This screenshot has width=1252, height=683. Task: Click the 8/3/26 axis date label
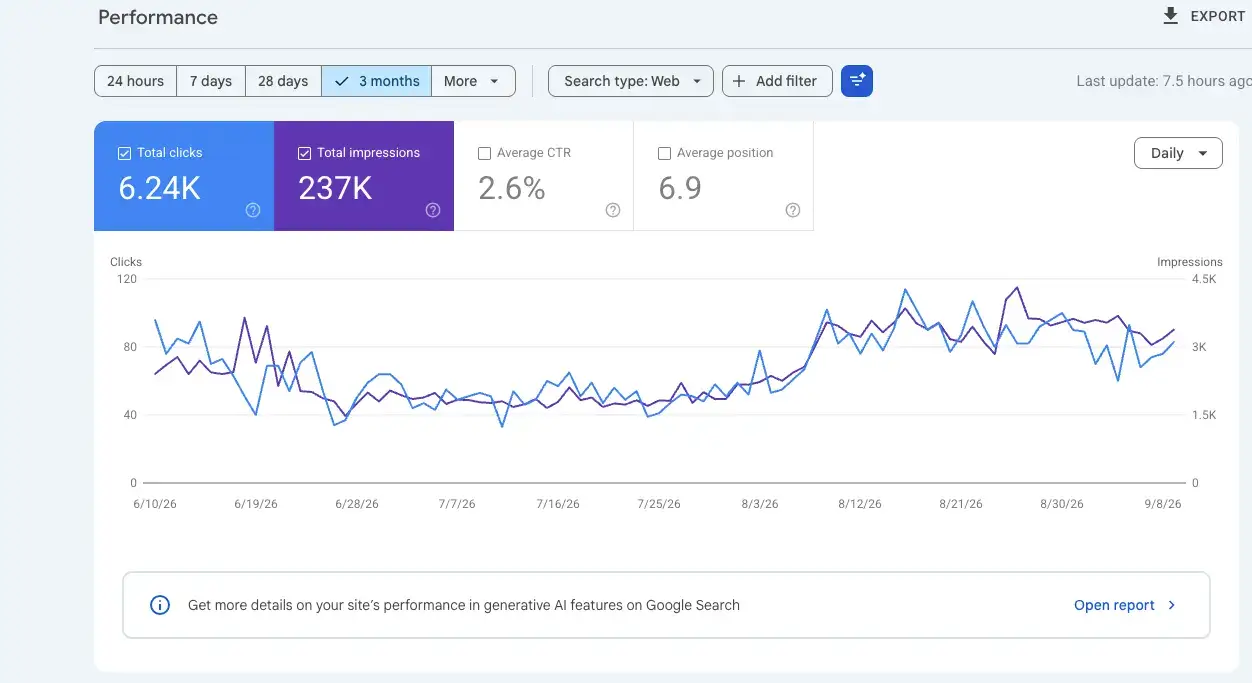click(760, 504)
